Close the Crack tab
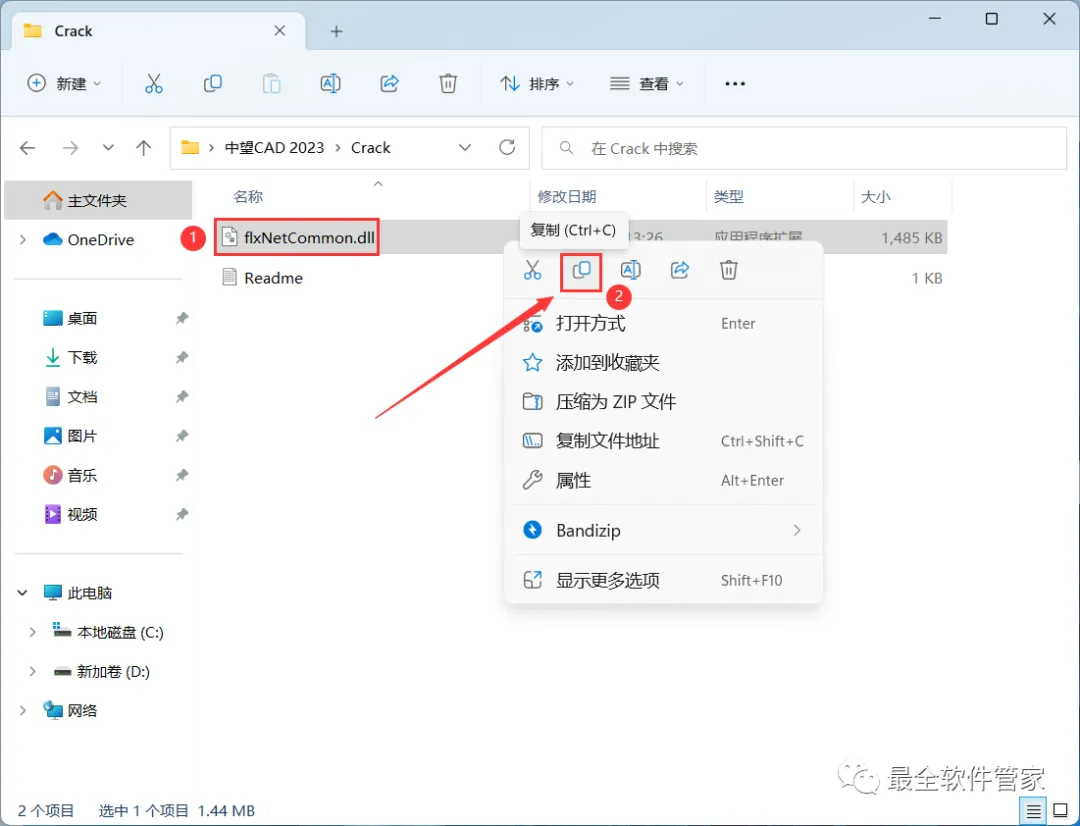The height and width of the screenshot is (826, 1080). (x=280, y=31)
